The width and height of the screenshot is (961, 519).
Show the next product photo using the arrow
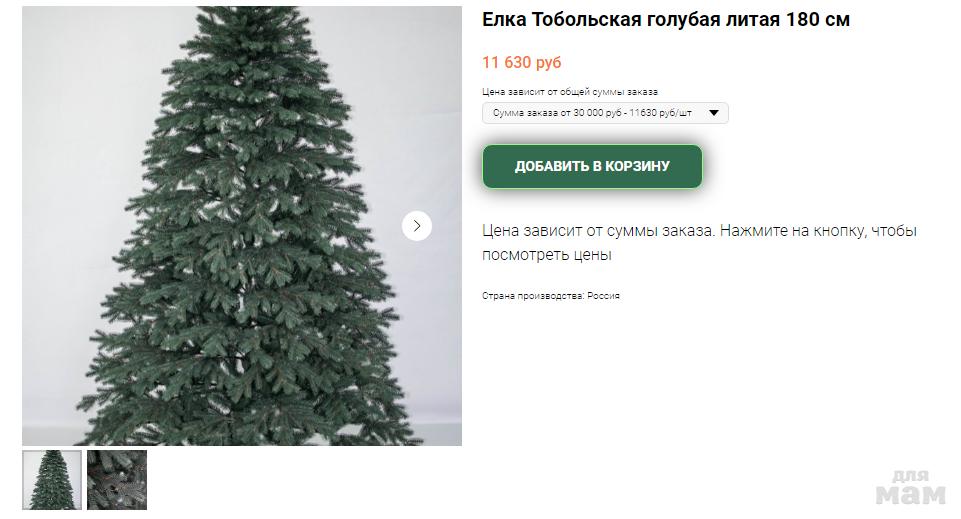417,226
